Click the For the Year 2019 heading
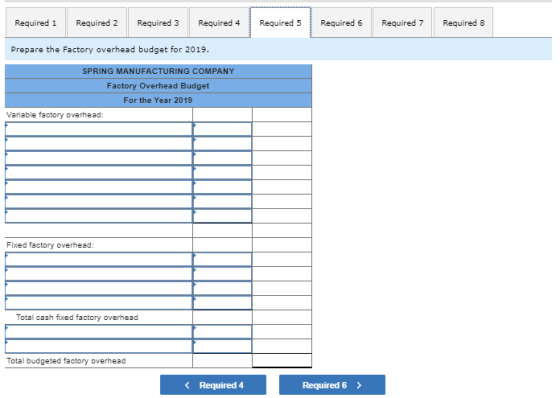The width and height of the screenshot is (560, 398). click(158, 100)
